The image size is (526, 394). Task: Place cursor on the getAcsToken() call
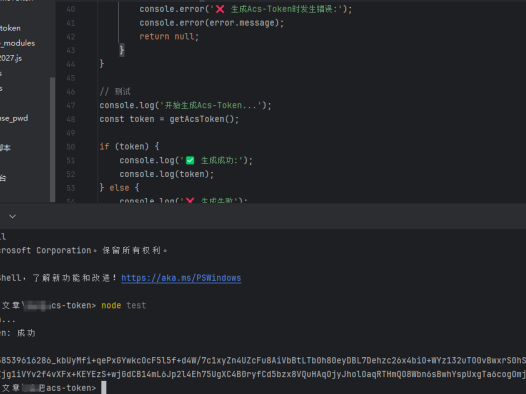204,119
